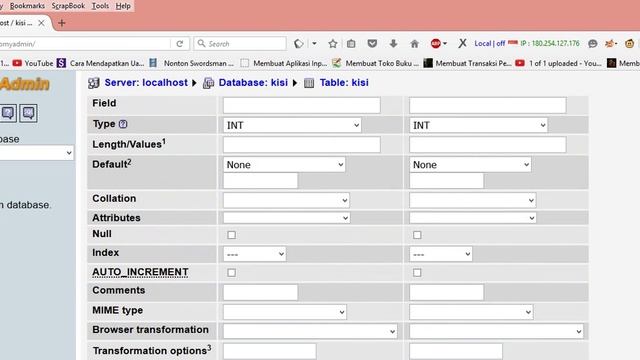Viewport: 640px width, 360px height.
Task: Open first field's Index dropdown
Action: coord(255,254)
